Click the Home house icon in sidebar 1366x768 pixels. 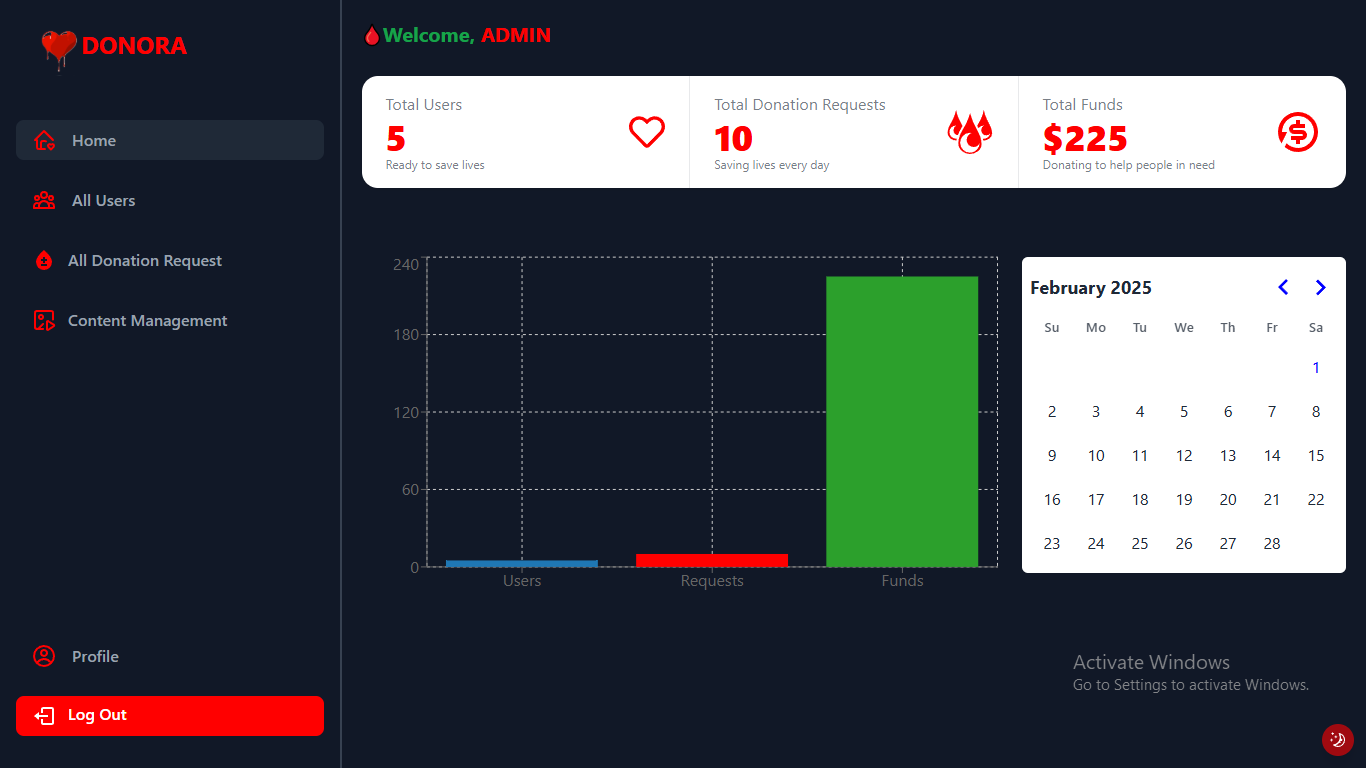coord(44,141)
